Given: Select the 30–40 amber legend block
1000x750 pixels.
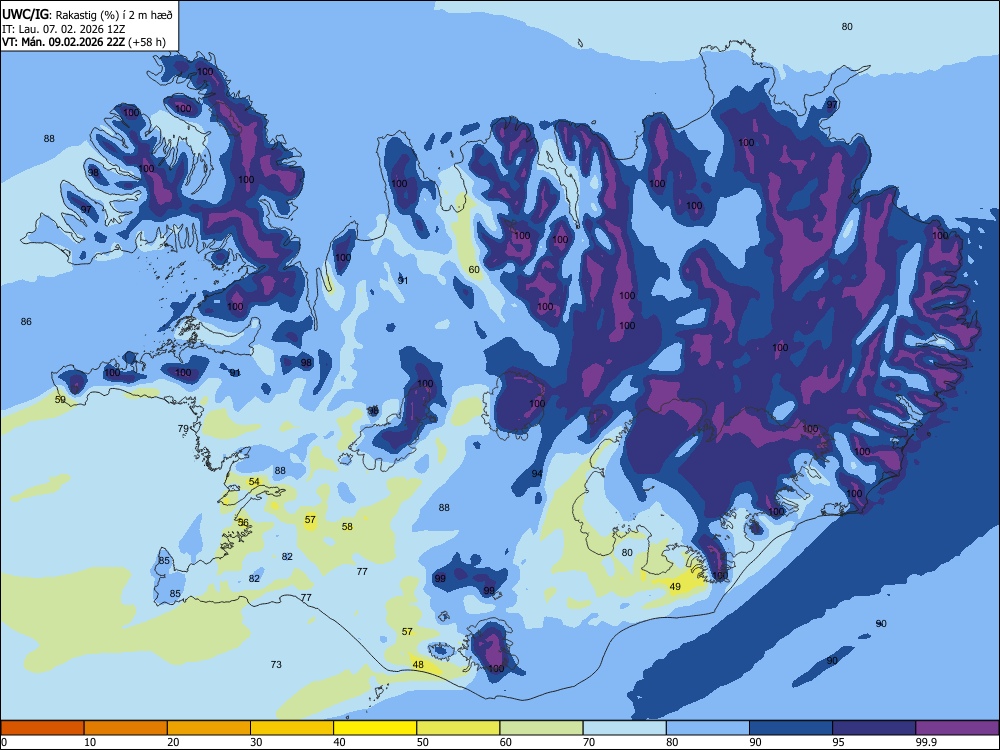Looking at the screenshot, I should [x=292, y=728].
